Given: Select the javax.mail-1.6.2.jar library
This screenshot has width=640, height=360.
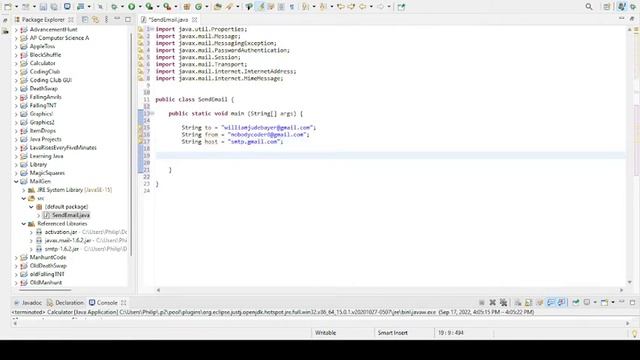Looking at the screenshot, I should point(68,240).
